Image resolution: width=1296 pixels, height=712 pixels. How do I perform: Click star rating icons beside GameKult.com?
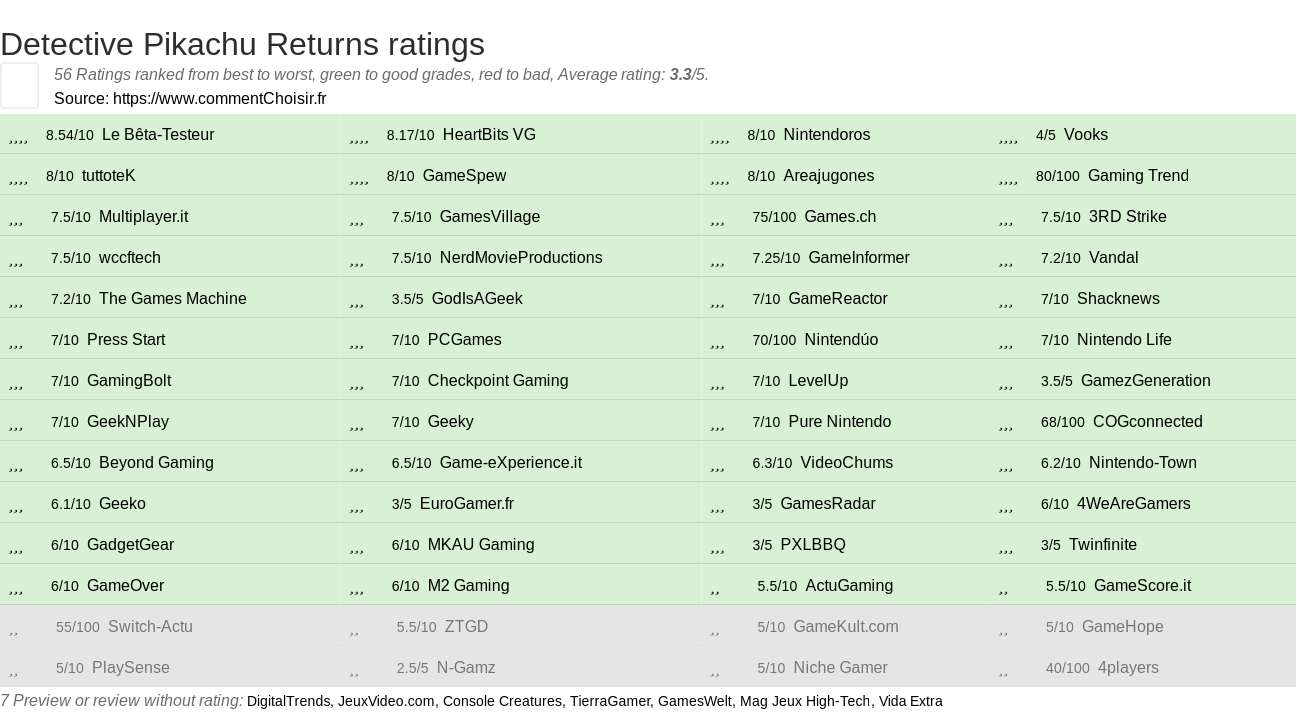pyautogui.click(x=715, y=629)
